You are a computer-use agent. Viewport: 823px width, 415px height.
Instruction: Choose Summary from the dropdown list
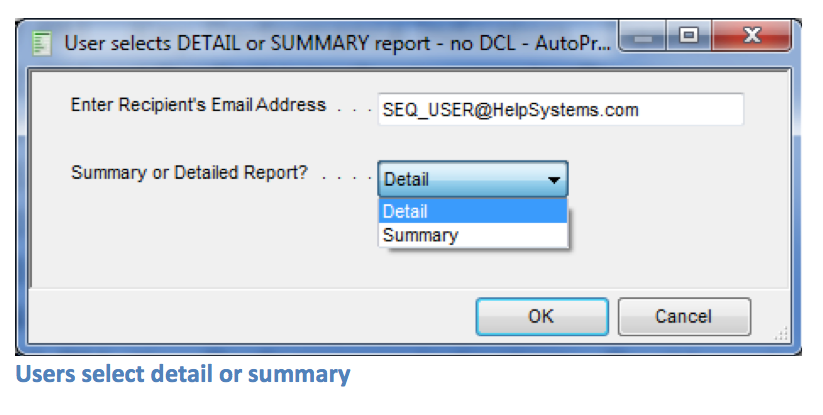click(472, 236)
